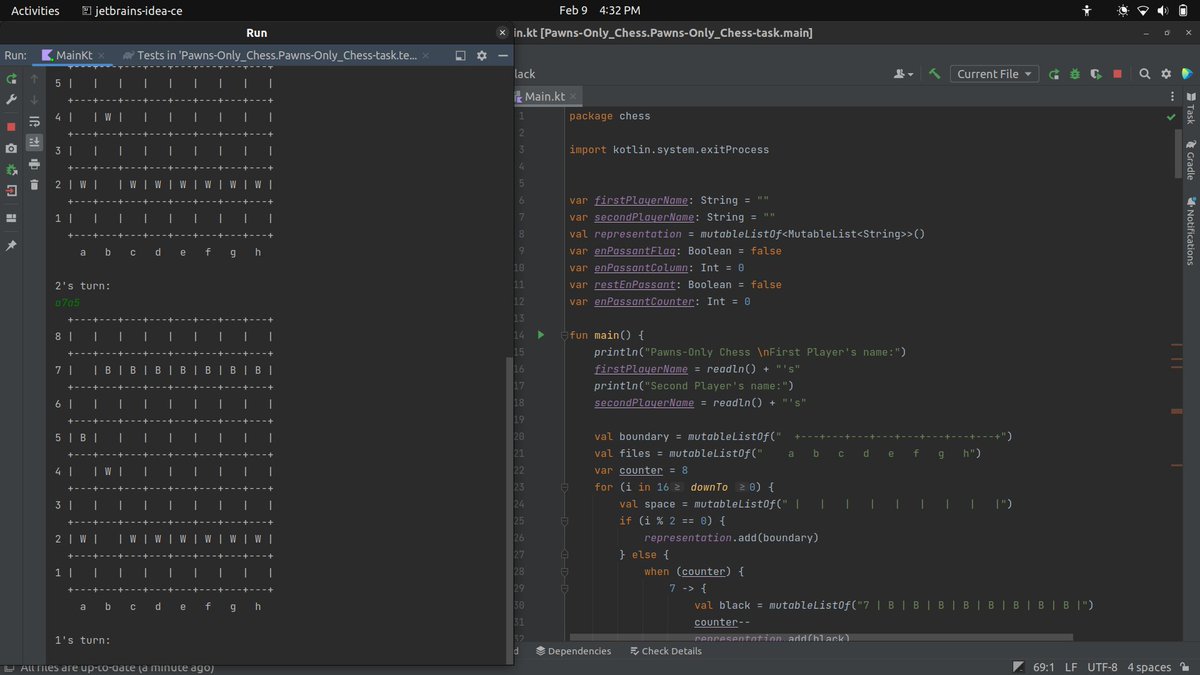Click console input line after 1's turn
The width and height of the screenshot is (1200, 675).
pos(280,657)
